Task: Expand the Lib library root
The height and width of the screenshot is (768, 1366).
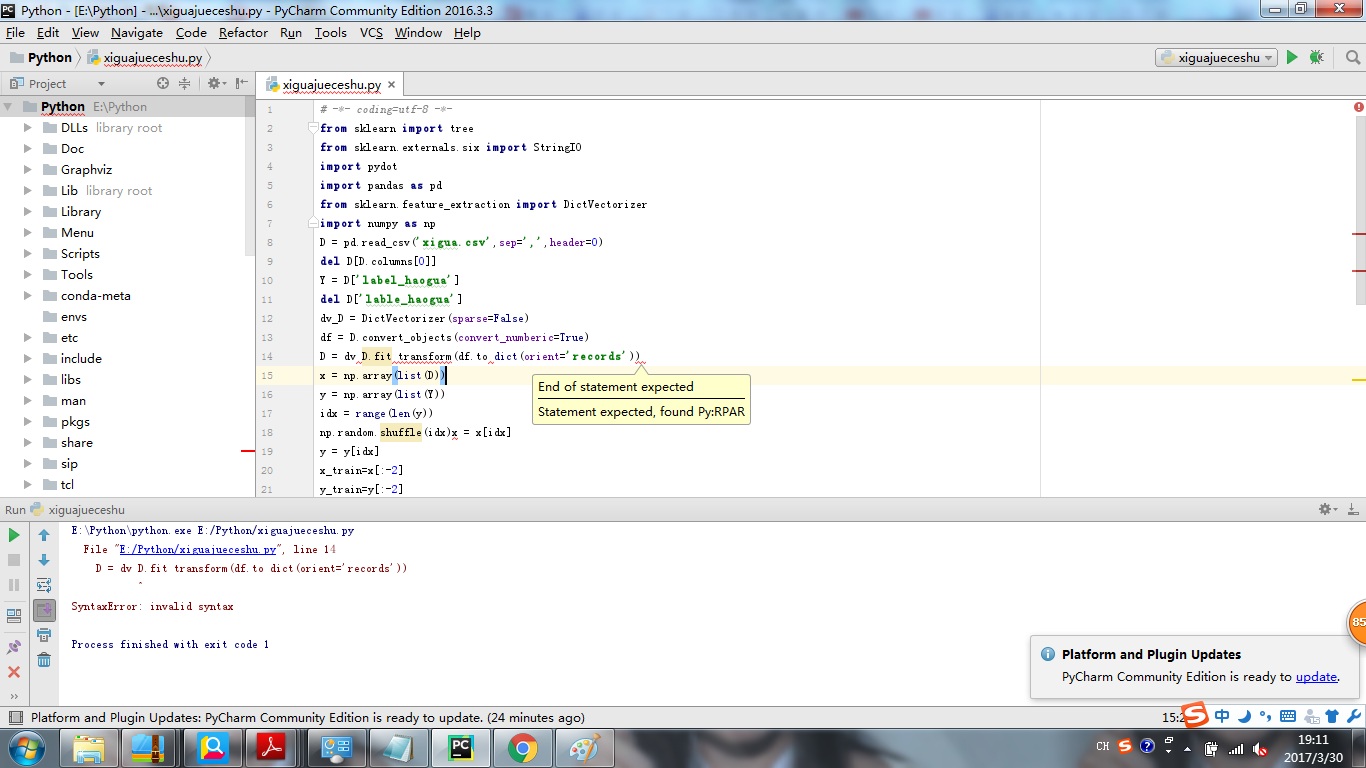Action: tap(29, 190)
